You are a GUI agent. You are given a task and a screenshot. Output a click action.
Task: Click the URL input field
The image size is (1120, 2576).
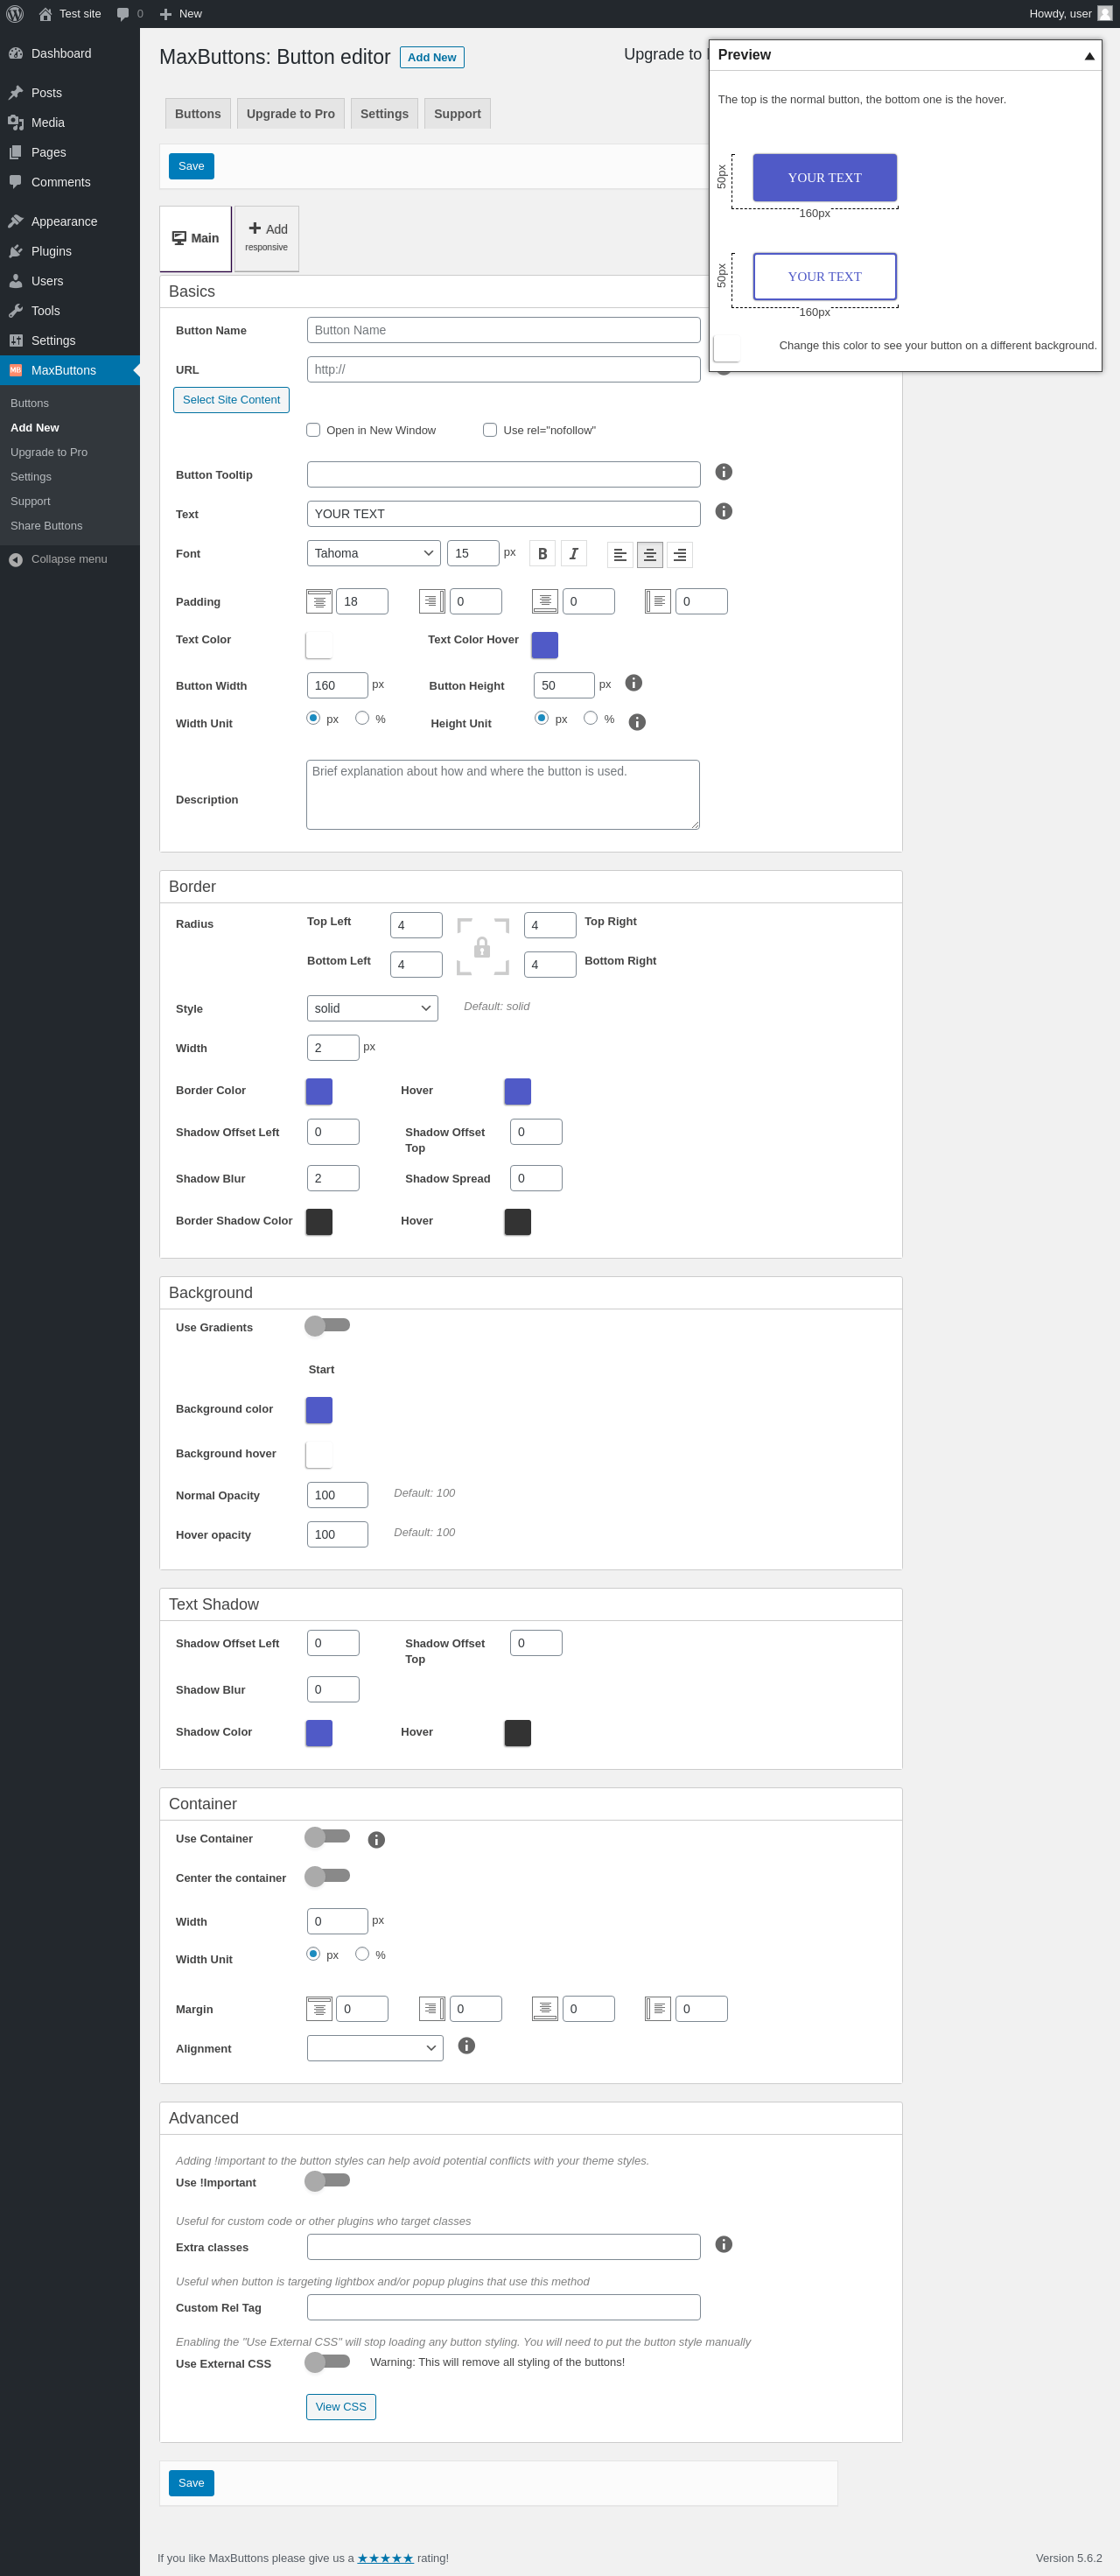(504, 369)
